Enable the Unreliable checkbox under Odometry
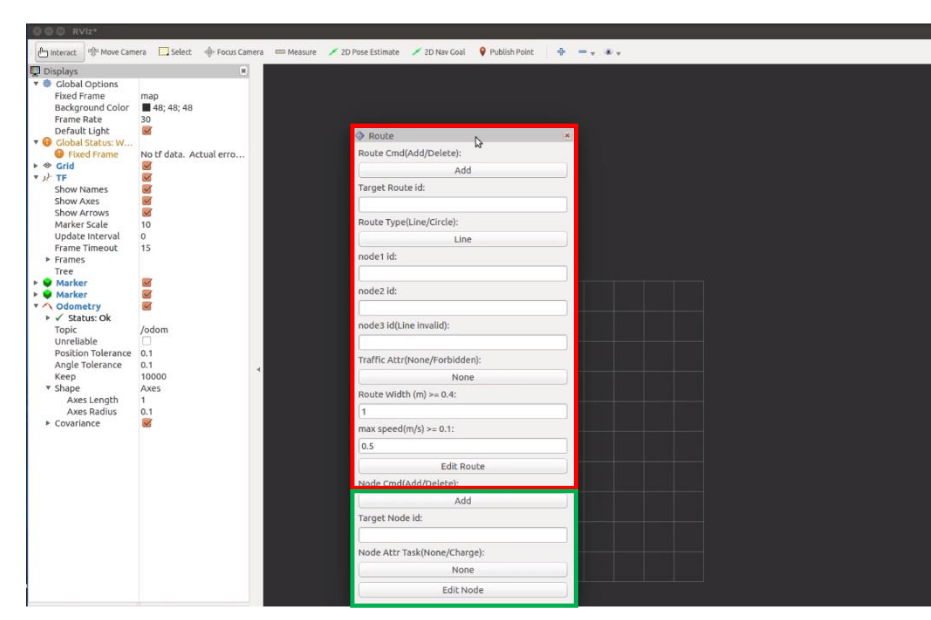Screen dimensions: 931x620 point(147,342)
